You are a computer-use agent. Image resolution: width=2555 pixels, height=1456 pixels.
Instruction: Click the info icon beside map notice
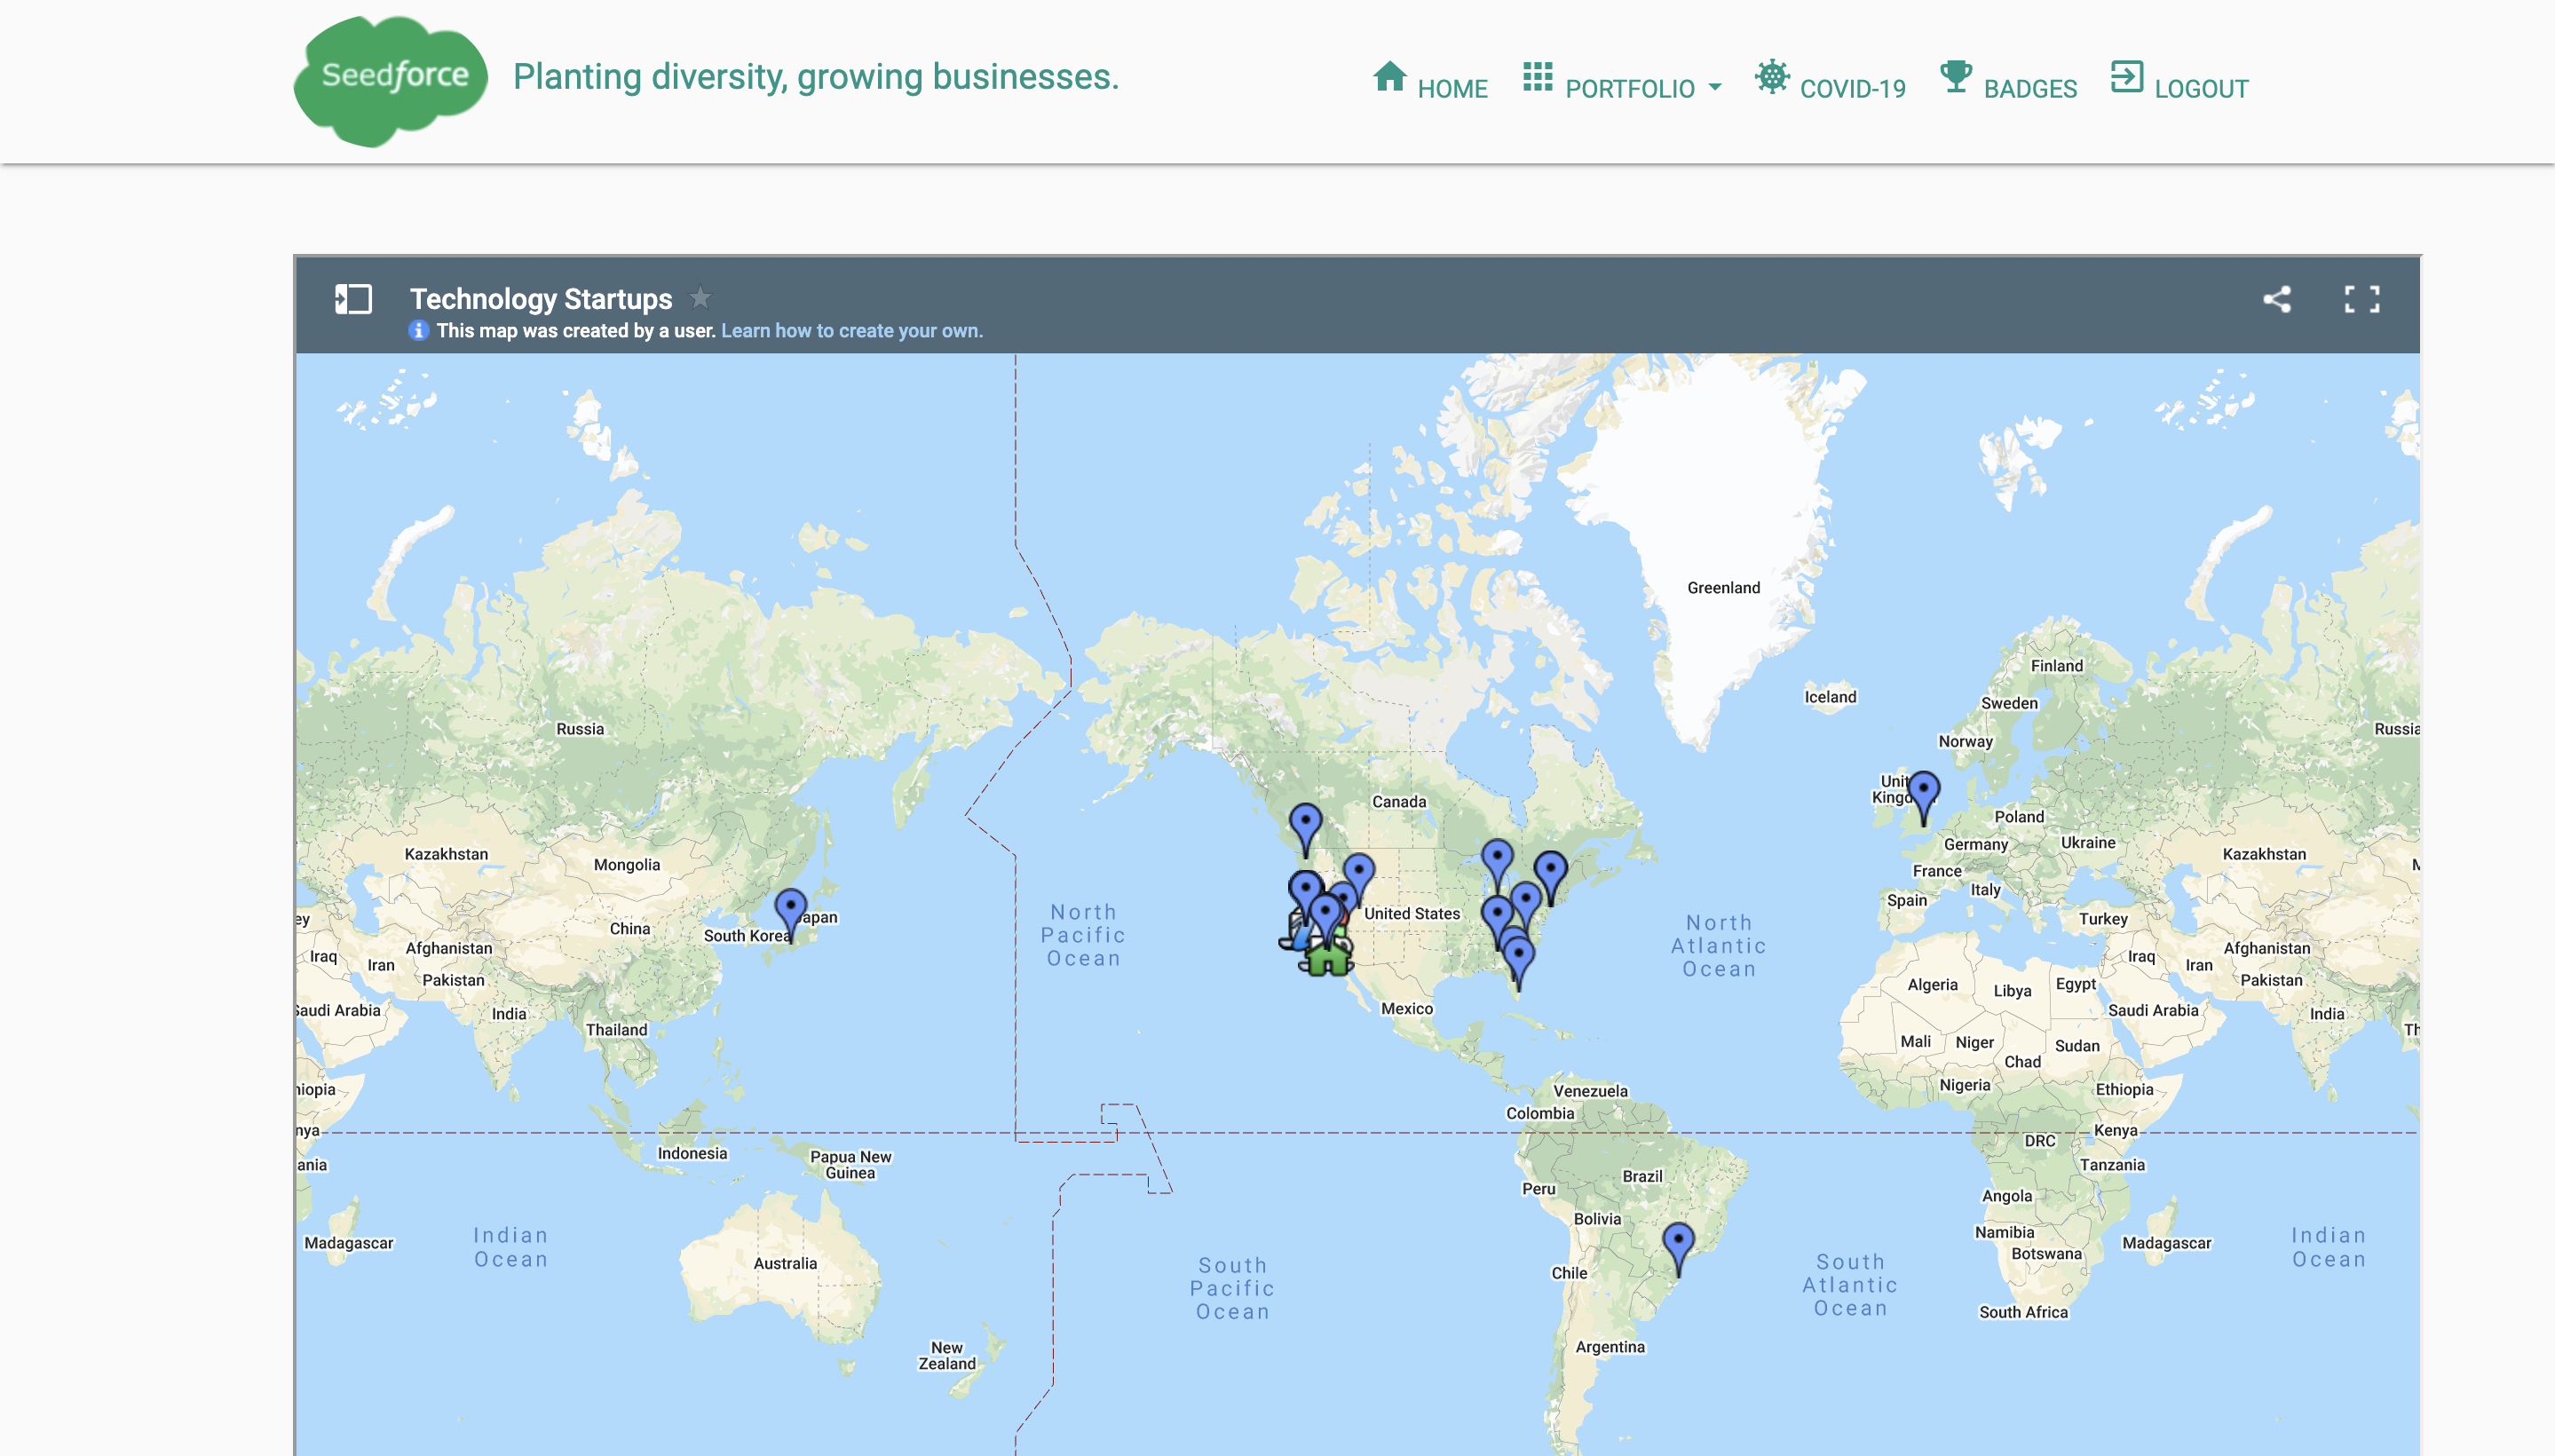(418, 331)
